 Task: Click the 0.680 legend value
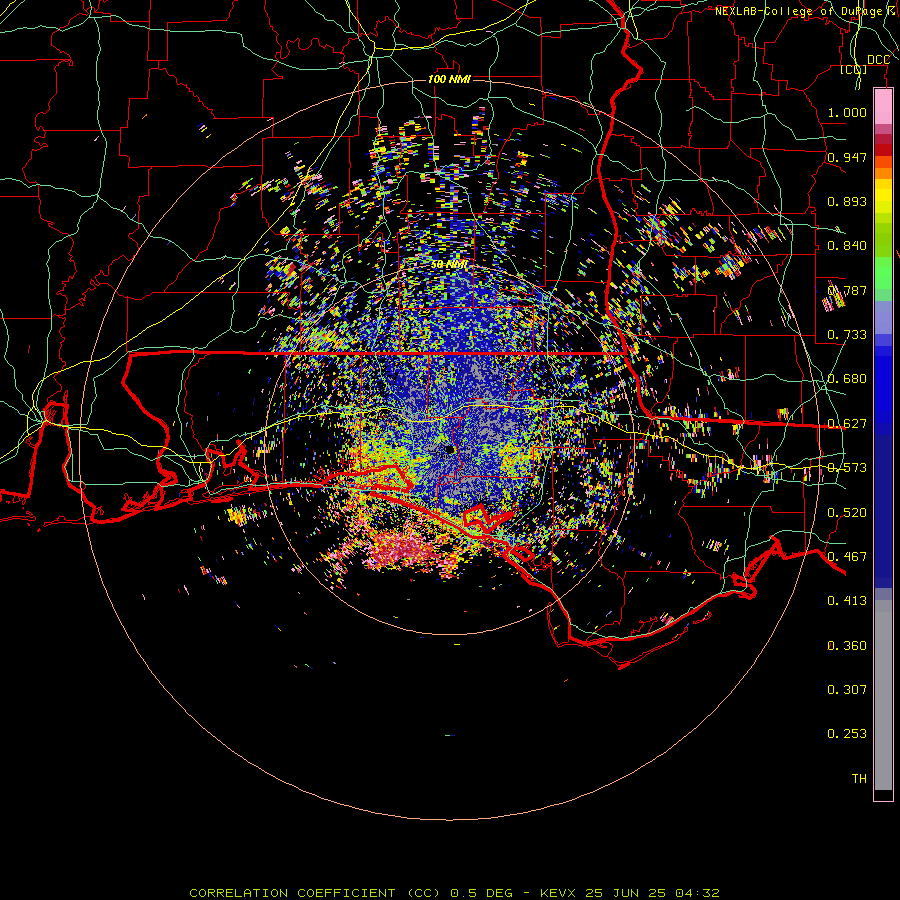pos(847,379)
